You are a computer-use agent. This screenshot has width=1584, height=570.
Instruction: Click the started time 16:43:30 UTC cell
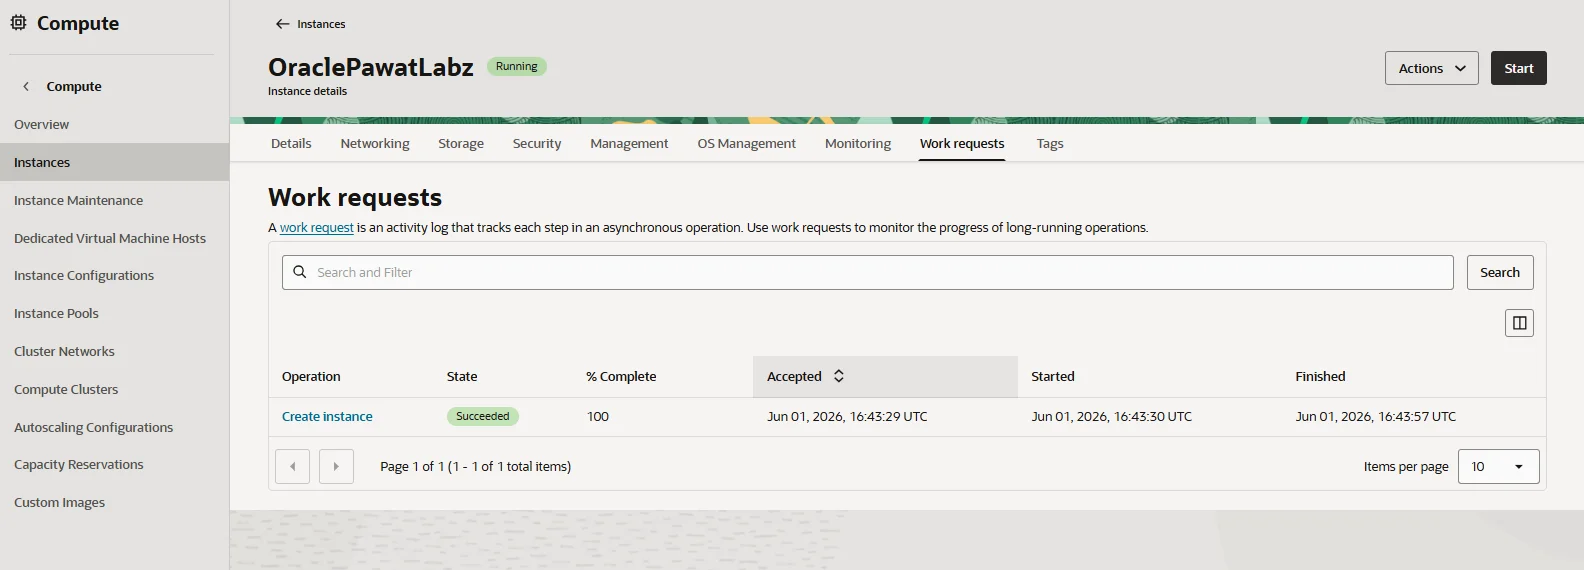coord(1112,416)
